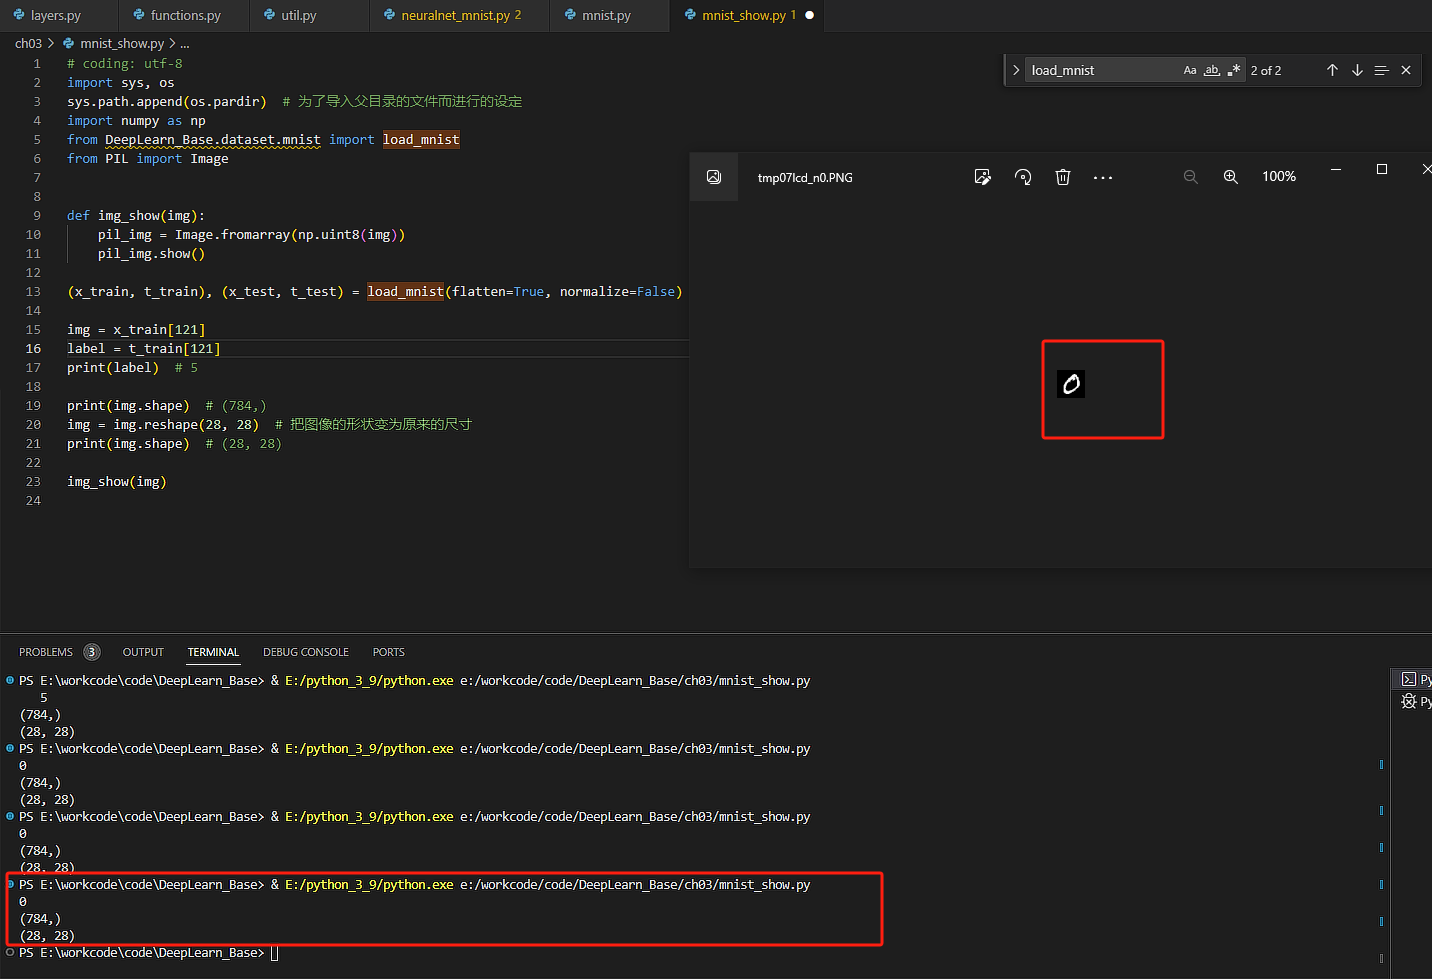This screenshot has height=979, width=1432.
Task: Click the load_mnist search input field
Action: point(1100,70)
